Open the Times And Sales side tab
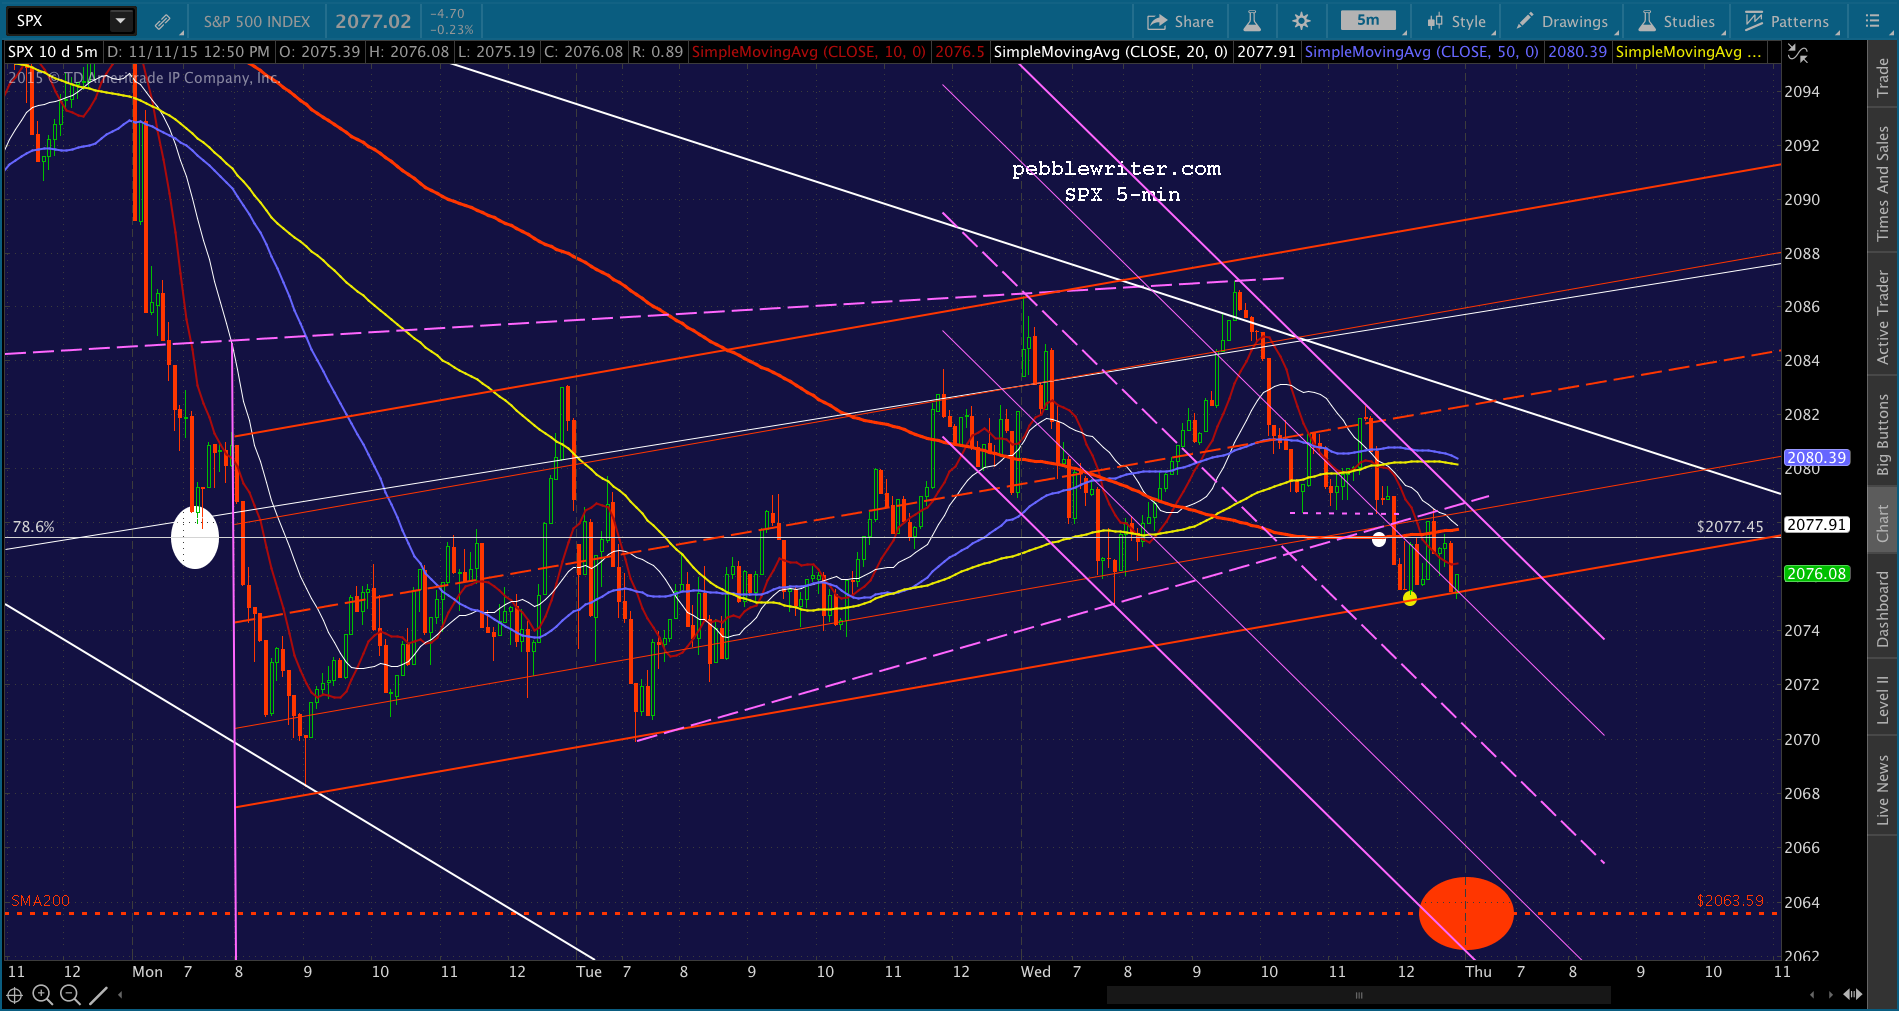This screenshot has height=1011, width=1899. [x=1883, y=182]
